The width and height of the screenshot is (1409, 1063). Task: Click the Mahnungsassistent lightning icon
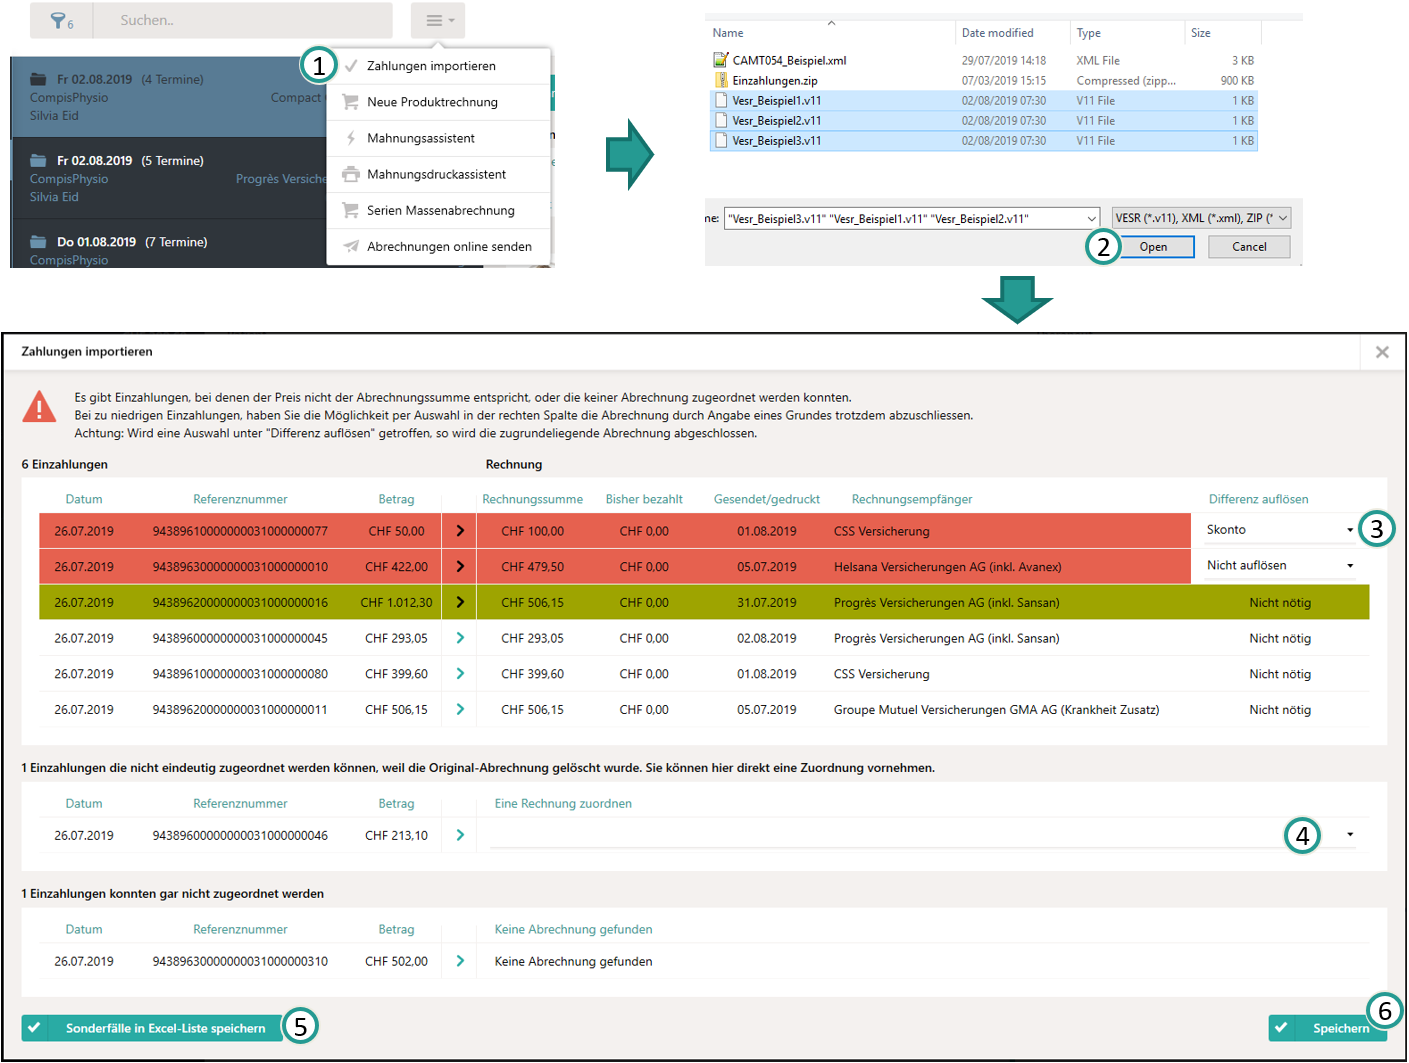(351, 138)
